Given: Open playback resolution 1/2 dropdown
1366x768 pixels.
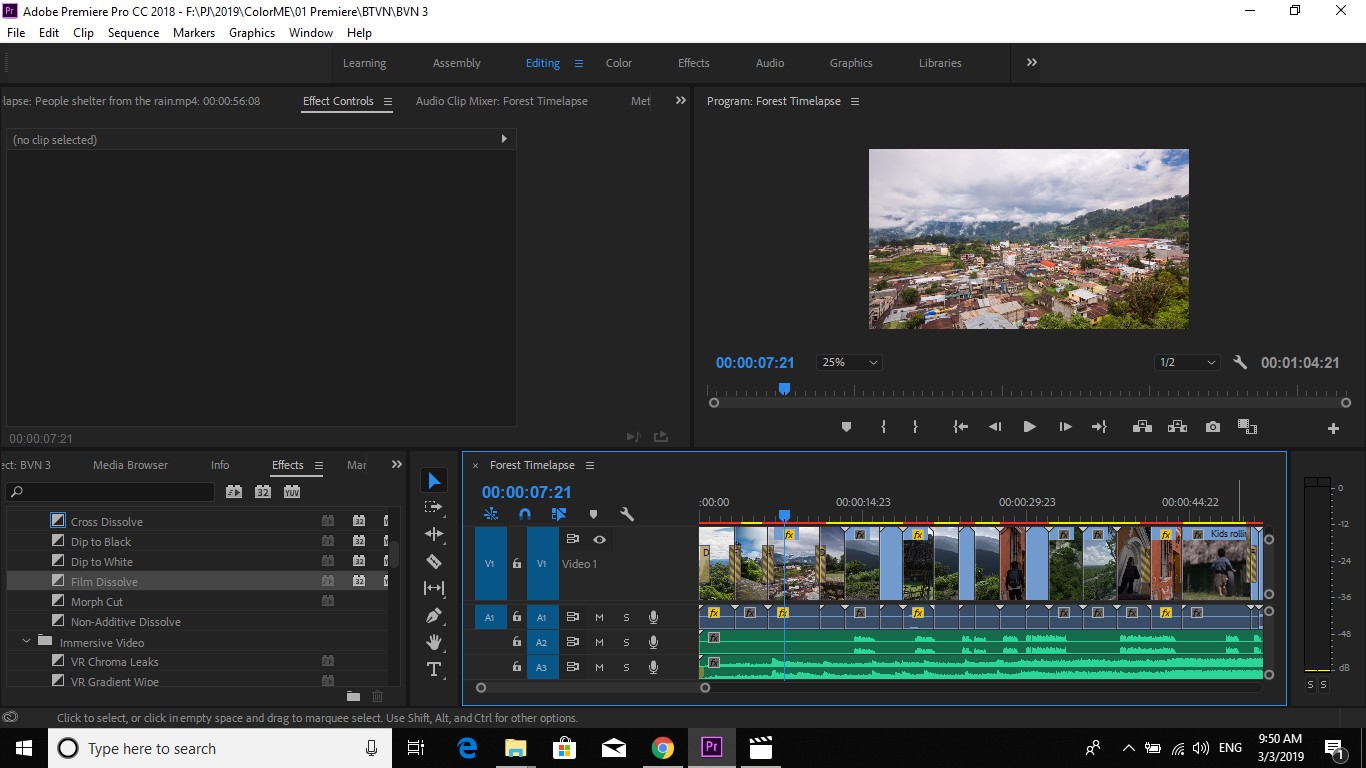Looking at the screenshot, I should pos(1187,363).
